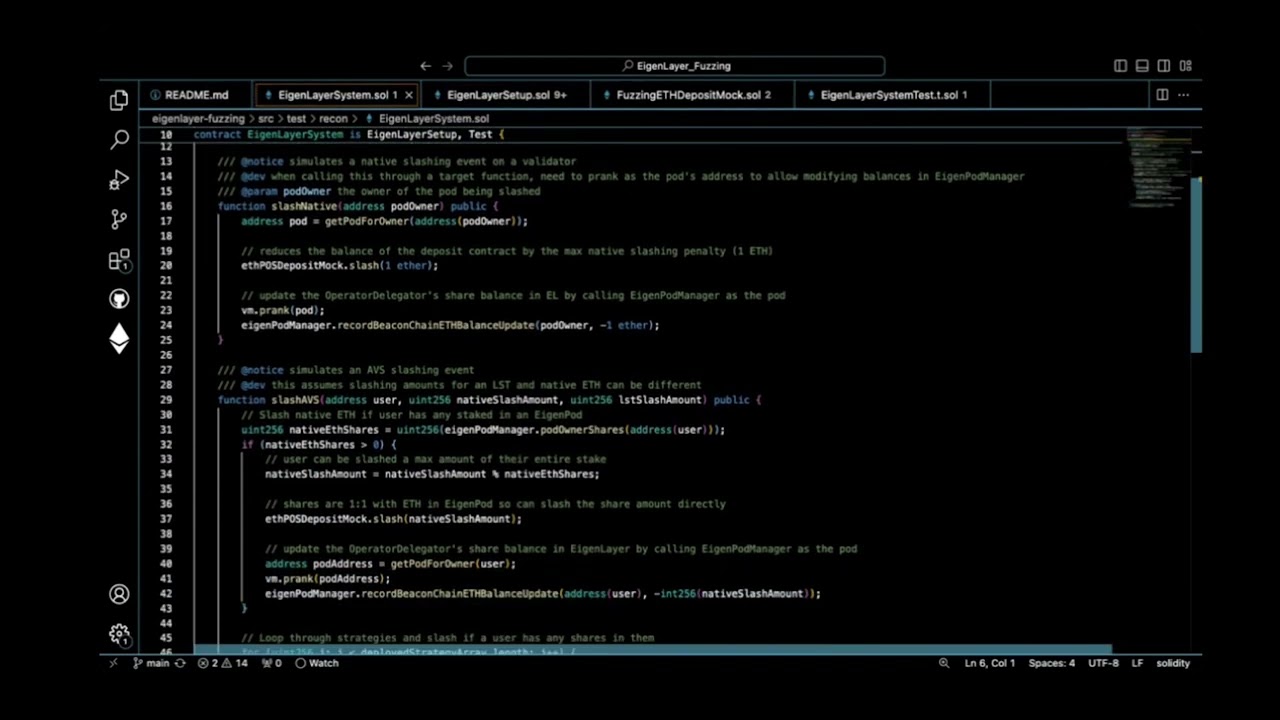
Task: Open the Manage gear menu
Action: pyautogui.click(x=119, y=634)
